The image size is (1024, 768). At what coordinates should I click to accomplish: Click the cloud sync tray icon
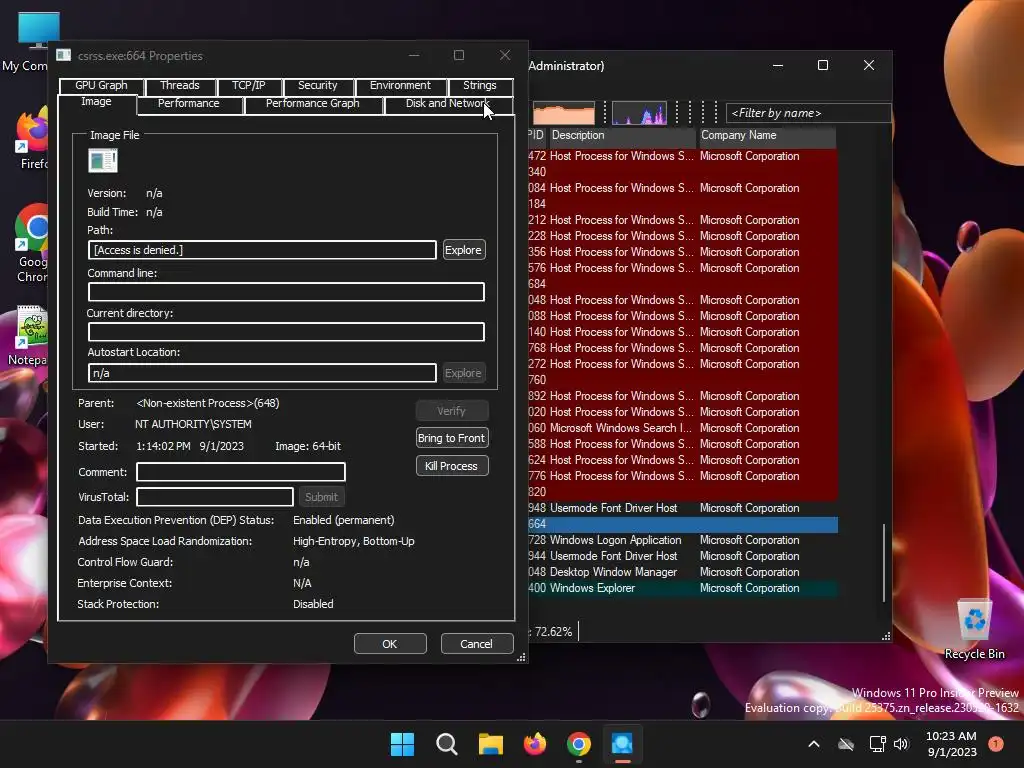pyautogui.click(x=846, y=744)
